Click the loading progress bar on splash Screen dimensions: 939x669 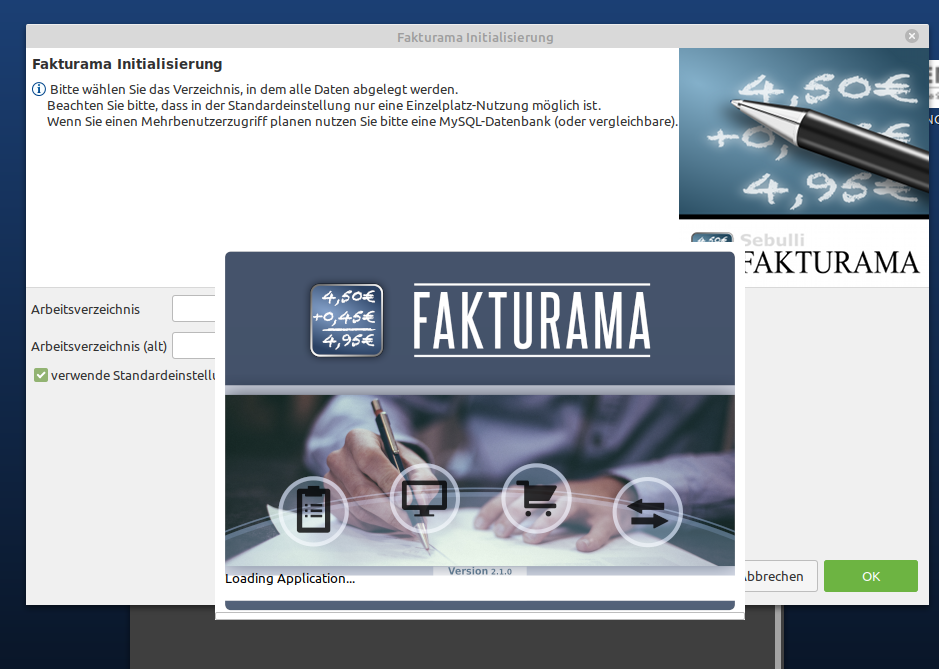(480, 605)
